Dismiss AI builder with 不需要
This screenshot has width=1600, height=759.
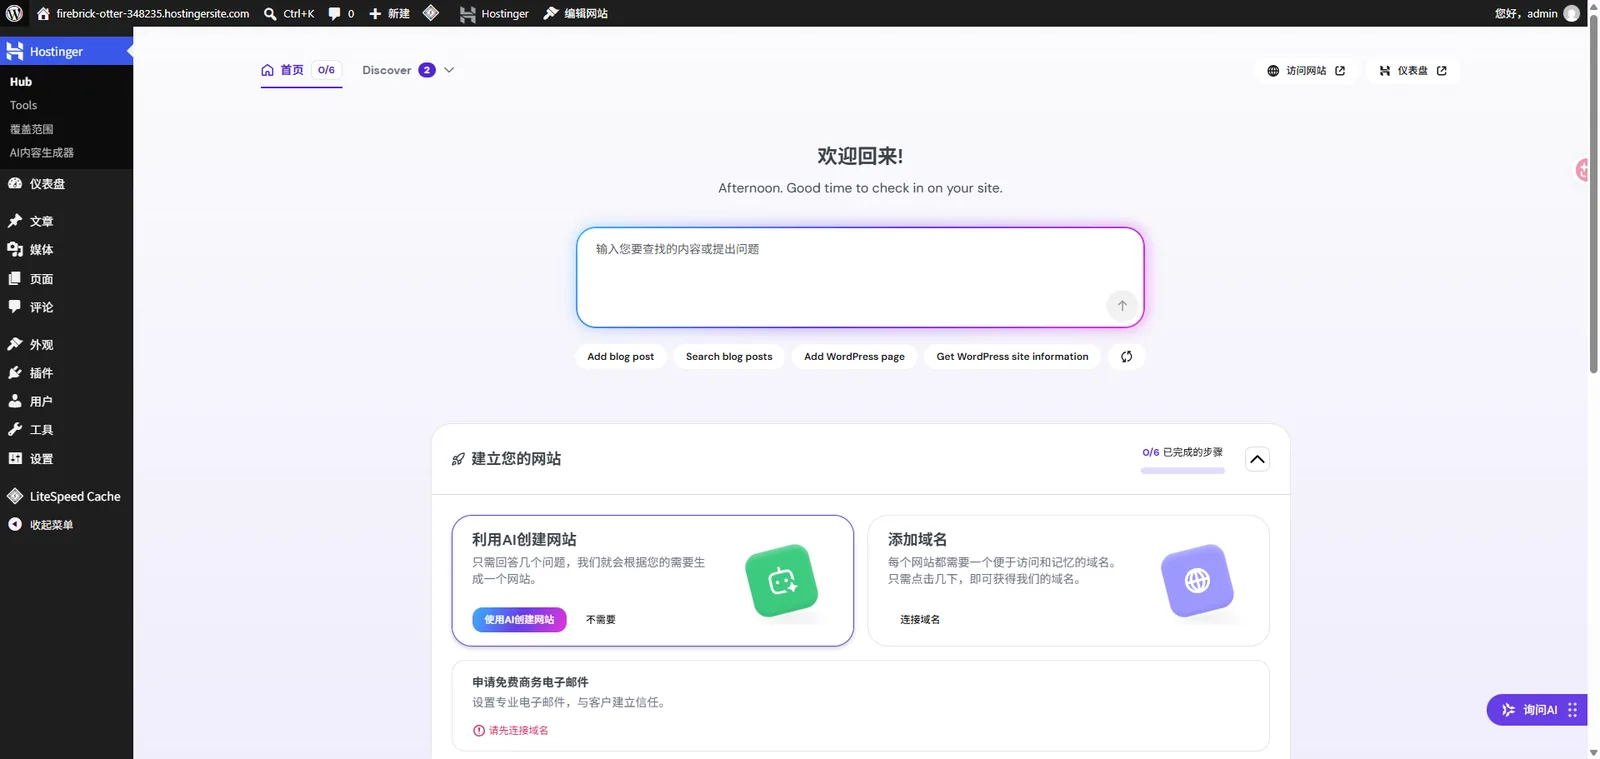point(601,620)
